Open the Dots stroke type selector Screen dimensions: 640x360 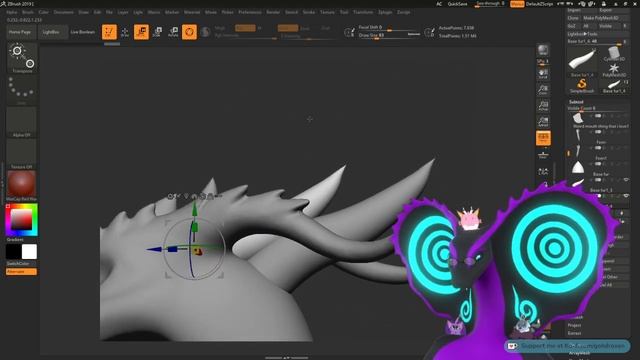click(x=21, y=89)
